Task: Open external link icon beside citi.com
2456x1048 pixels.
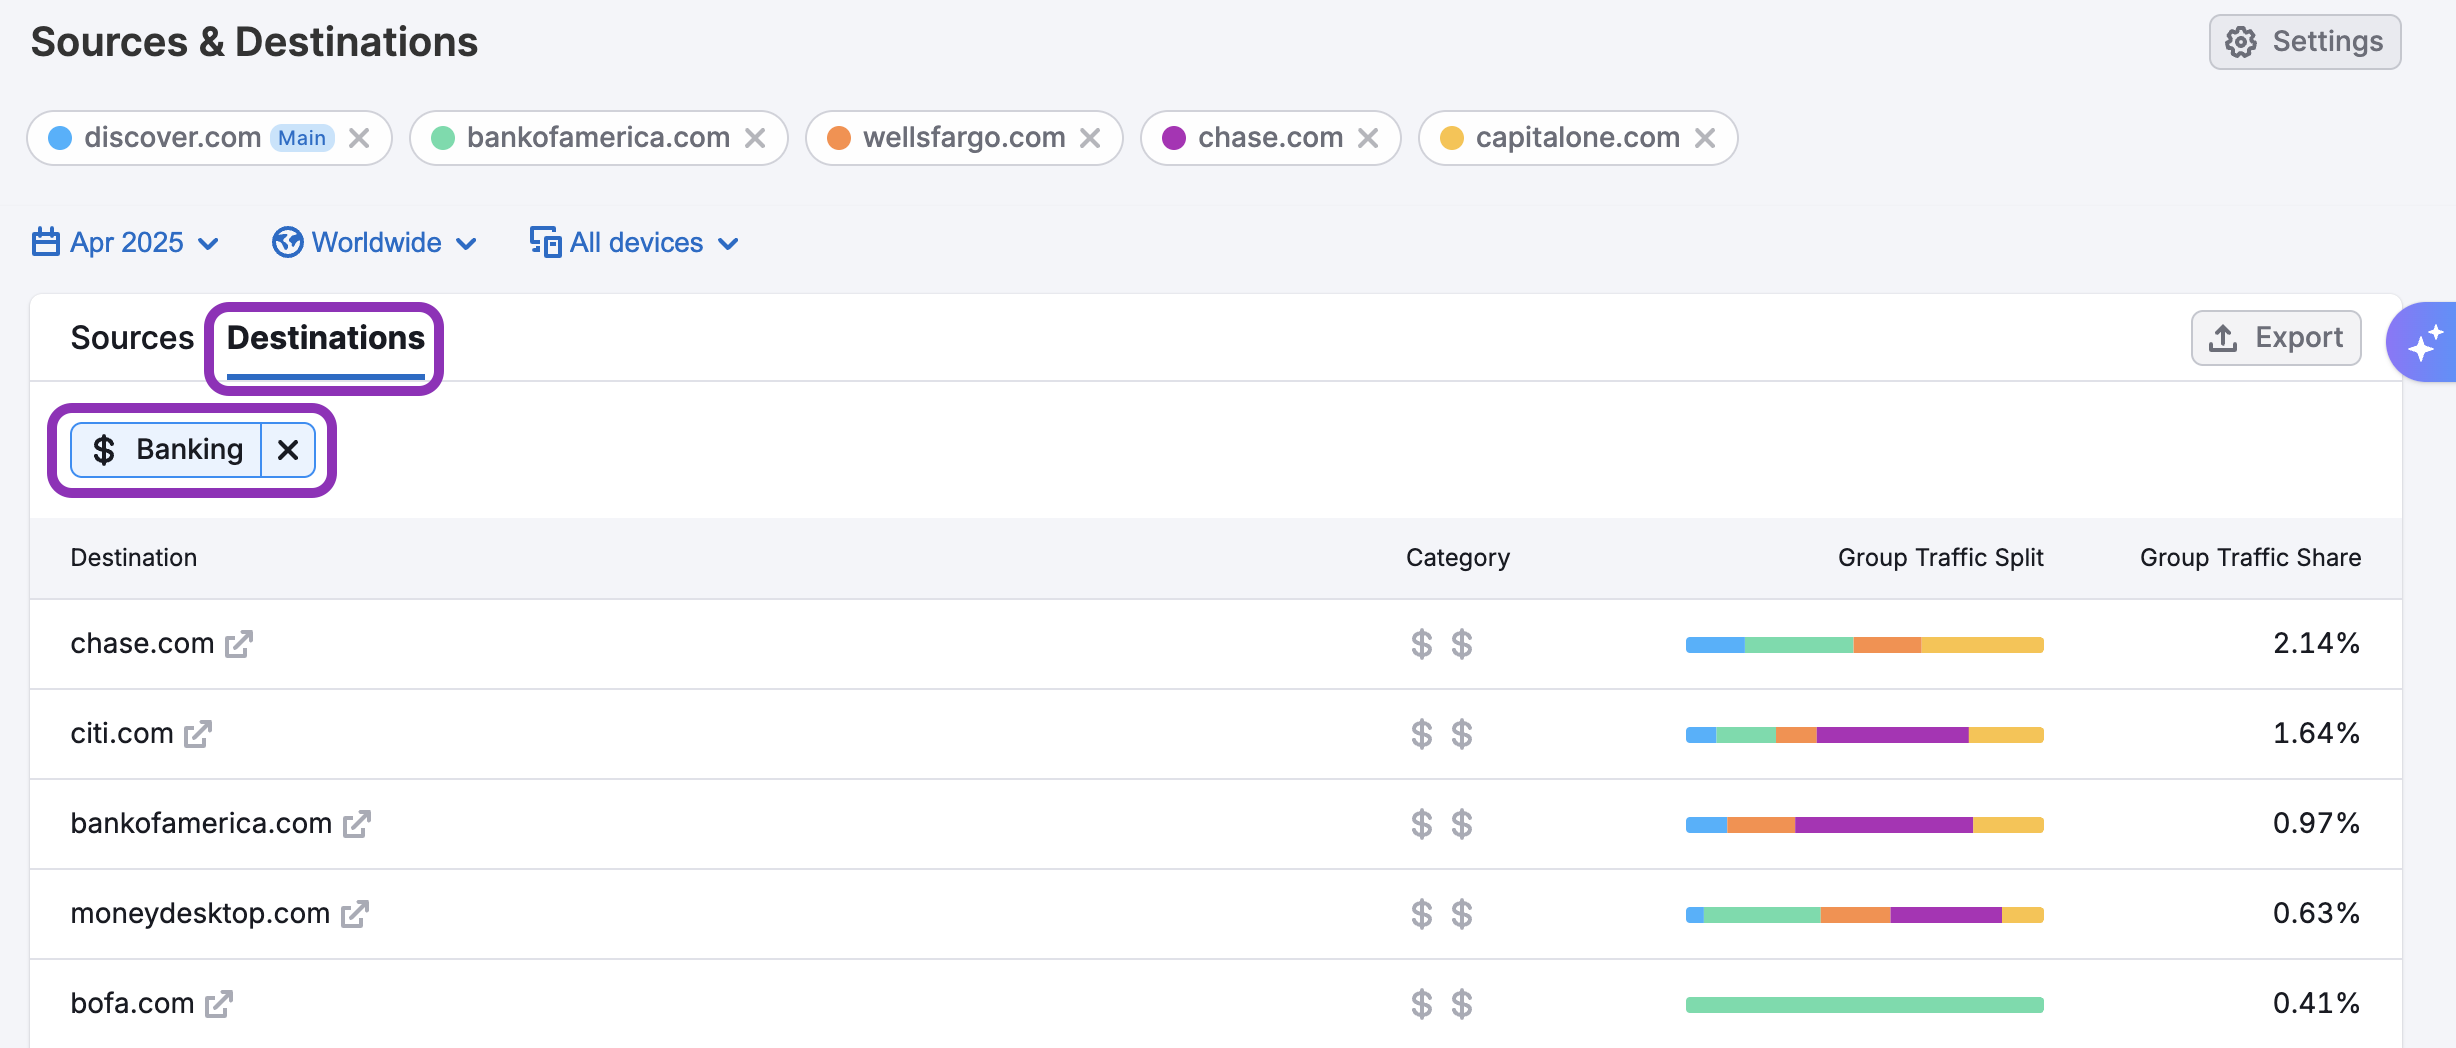Action: [198, 734]
